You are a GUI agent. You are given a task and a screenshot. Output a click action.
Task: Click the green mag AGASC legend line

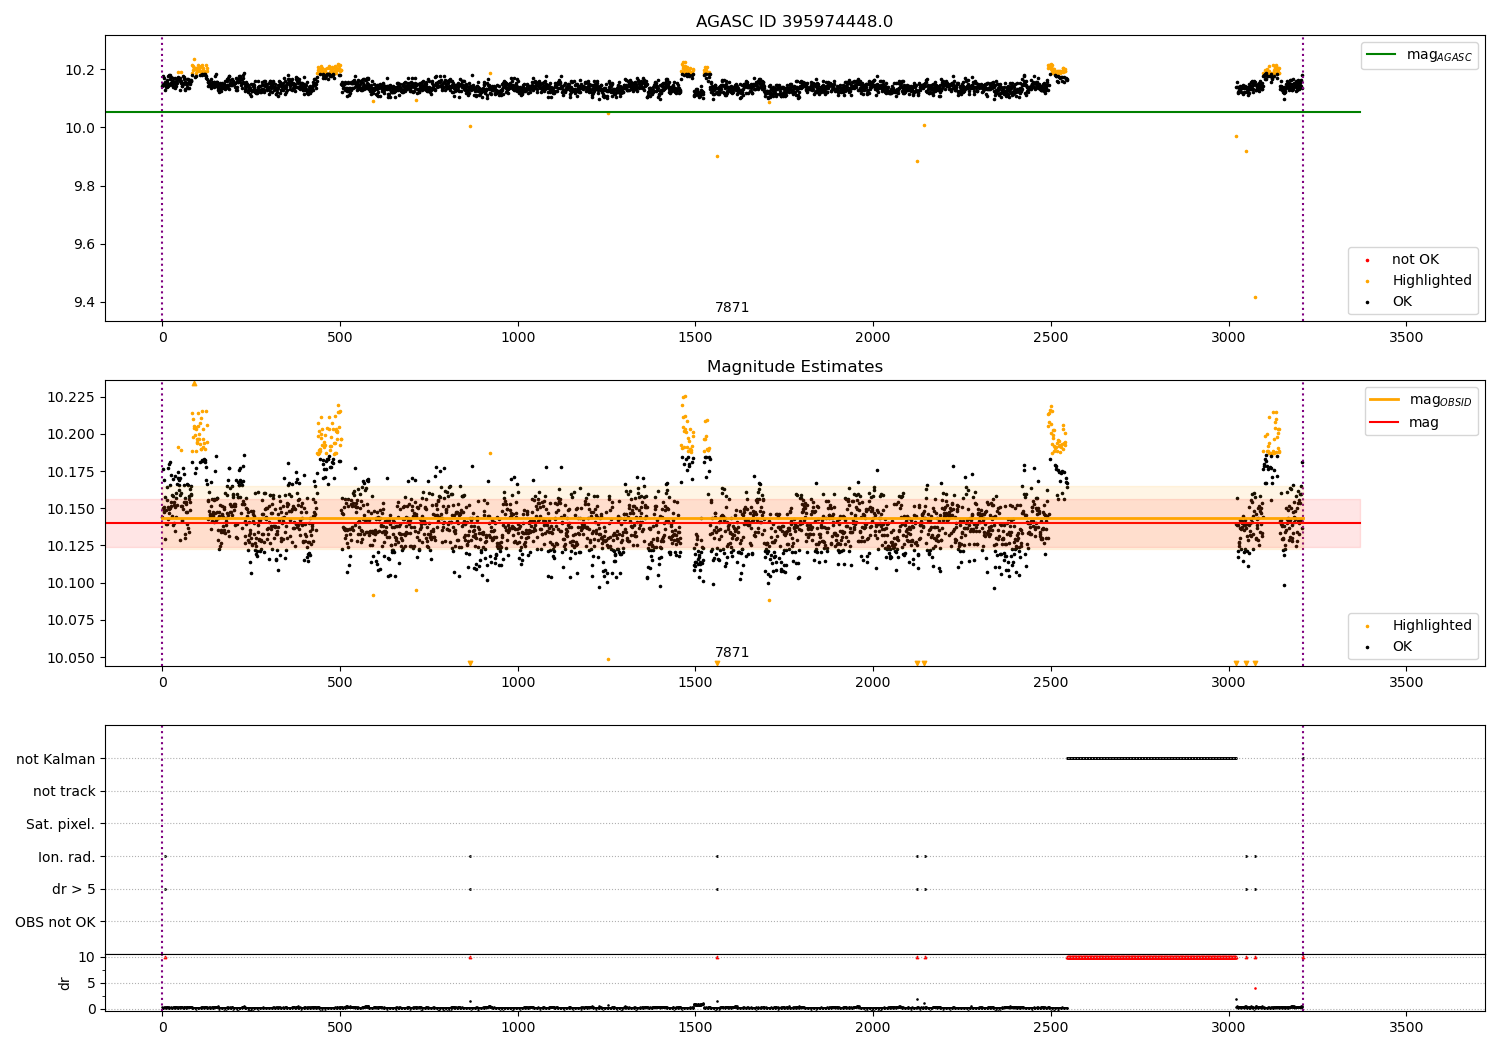(x=1382, y=55)
